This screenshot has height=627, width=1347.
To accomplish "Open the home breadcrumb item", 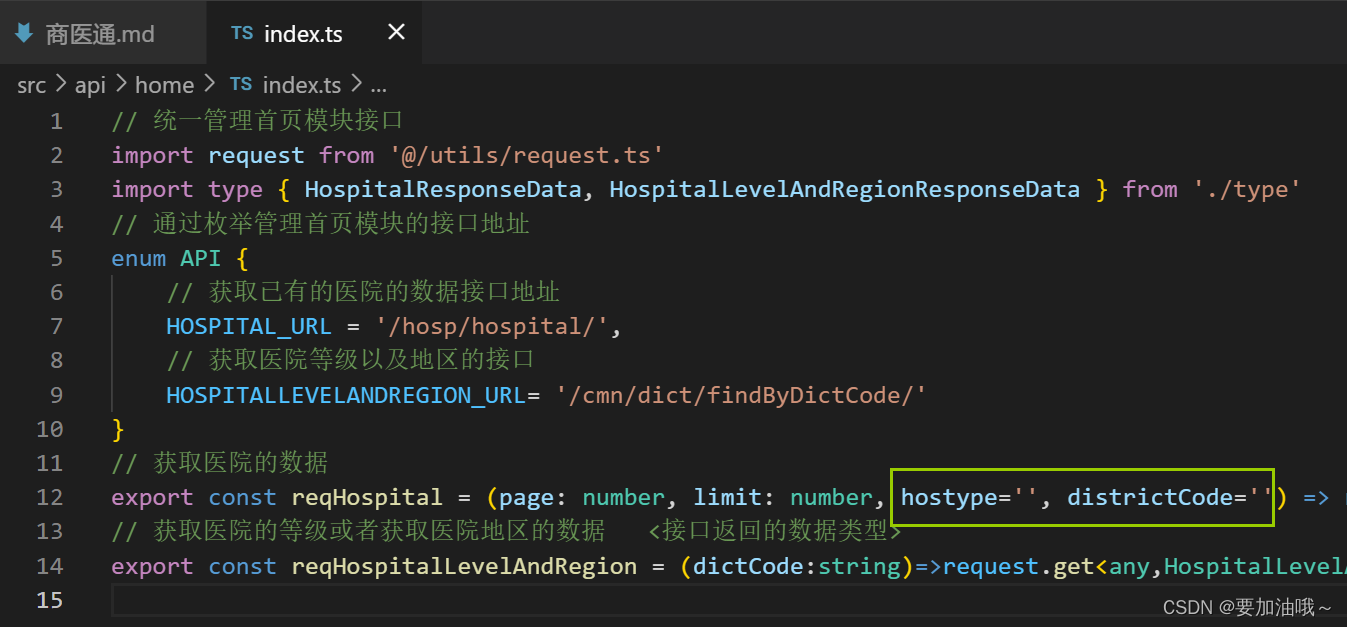I will point(164,84).
